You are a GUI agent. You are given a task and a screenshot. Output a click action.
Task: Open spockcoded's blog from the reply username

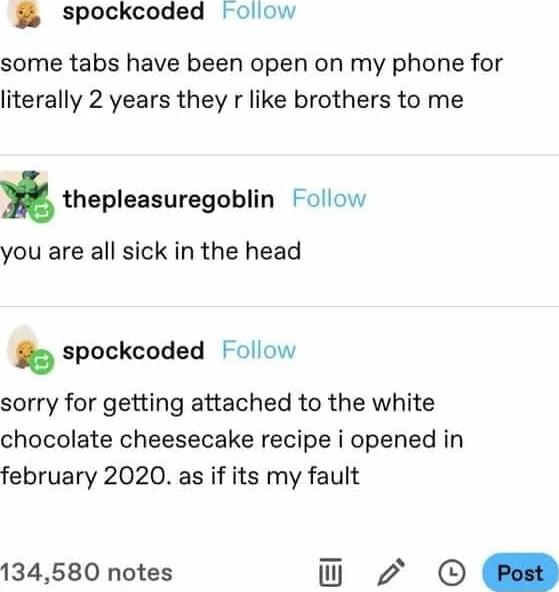134,351
